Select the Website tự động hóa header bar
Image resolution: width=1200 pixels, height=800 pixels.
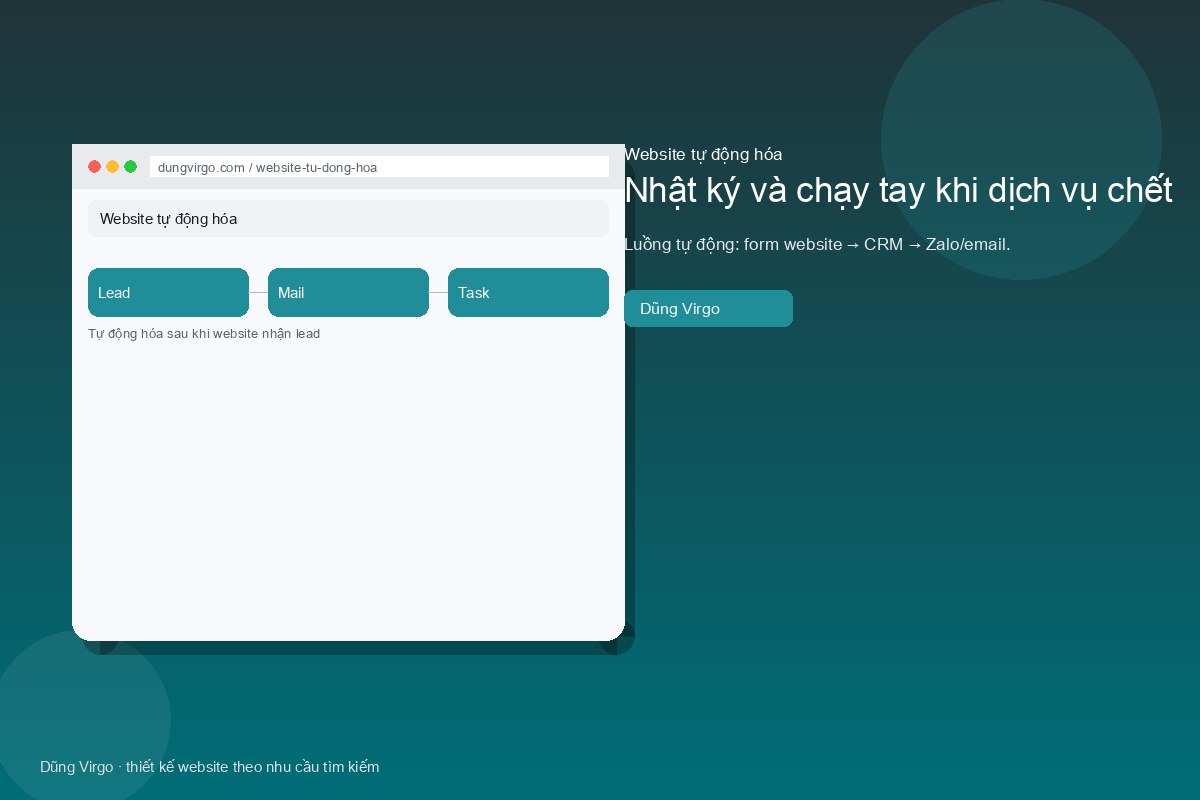(x=348, y=218)
